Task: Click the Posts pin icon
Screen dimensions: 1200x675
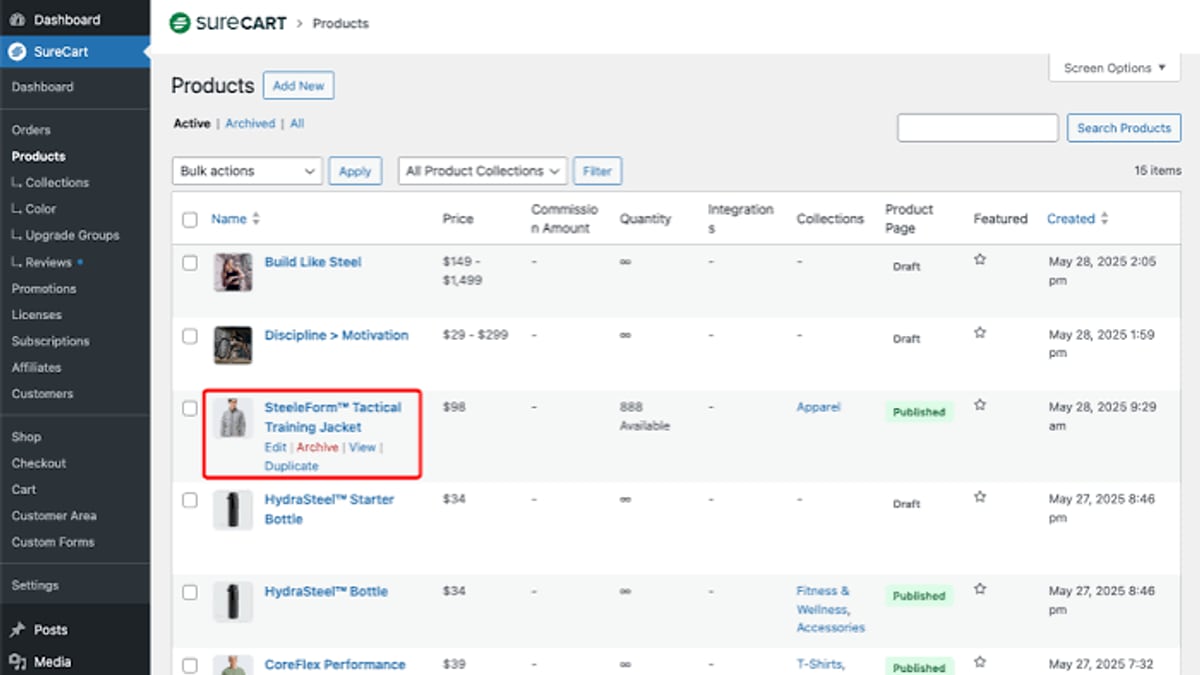Action: coord(17,630)
